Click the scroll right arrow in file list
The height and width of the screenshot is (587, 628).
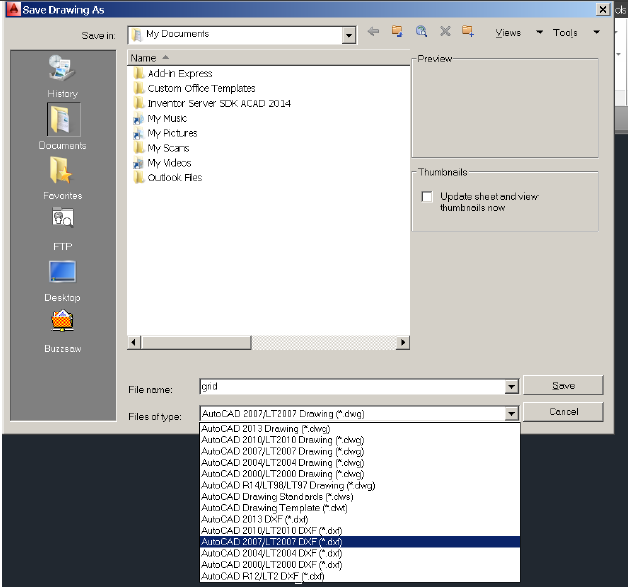tap(403, 343)
